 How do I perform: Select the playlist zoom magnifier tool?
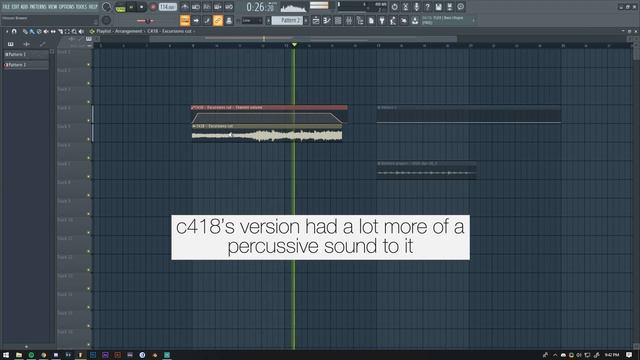tap(74, 31)
